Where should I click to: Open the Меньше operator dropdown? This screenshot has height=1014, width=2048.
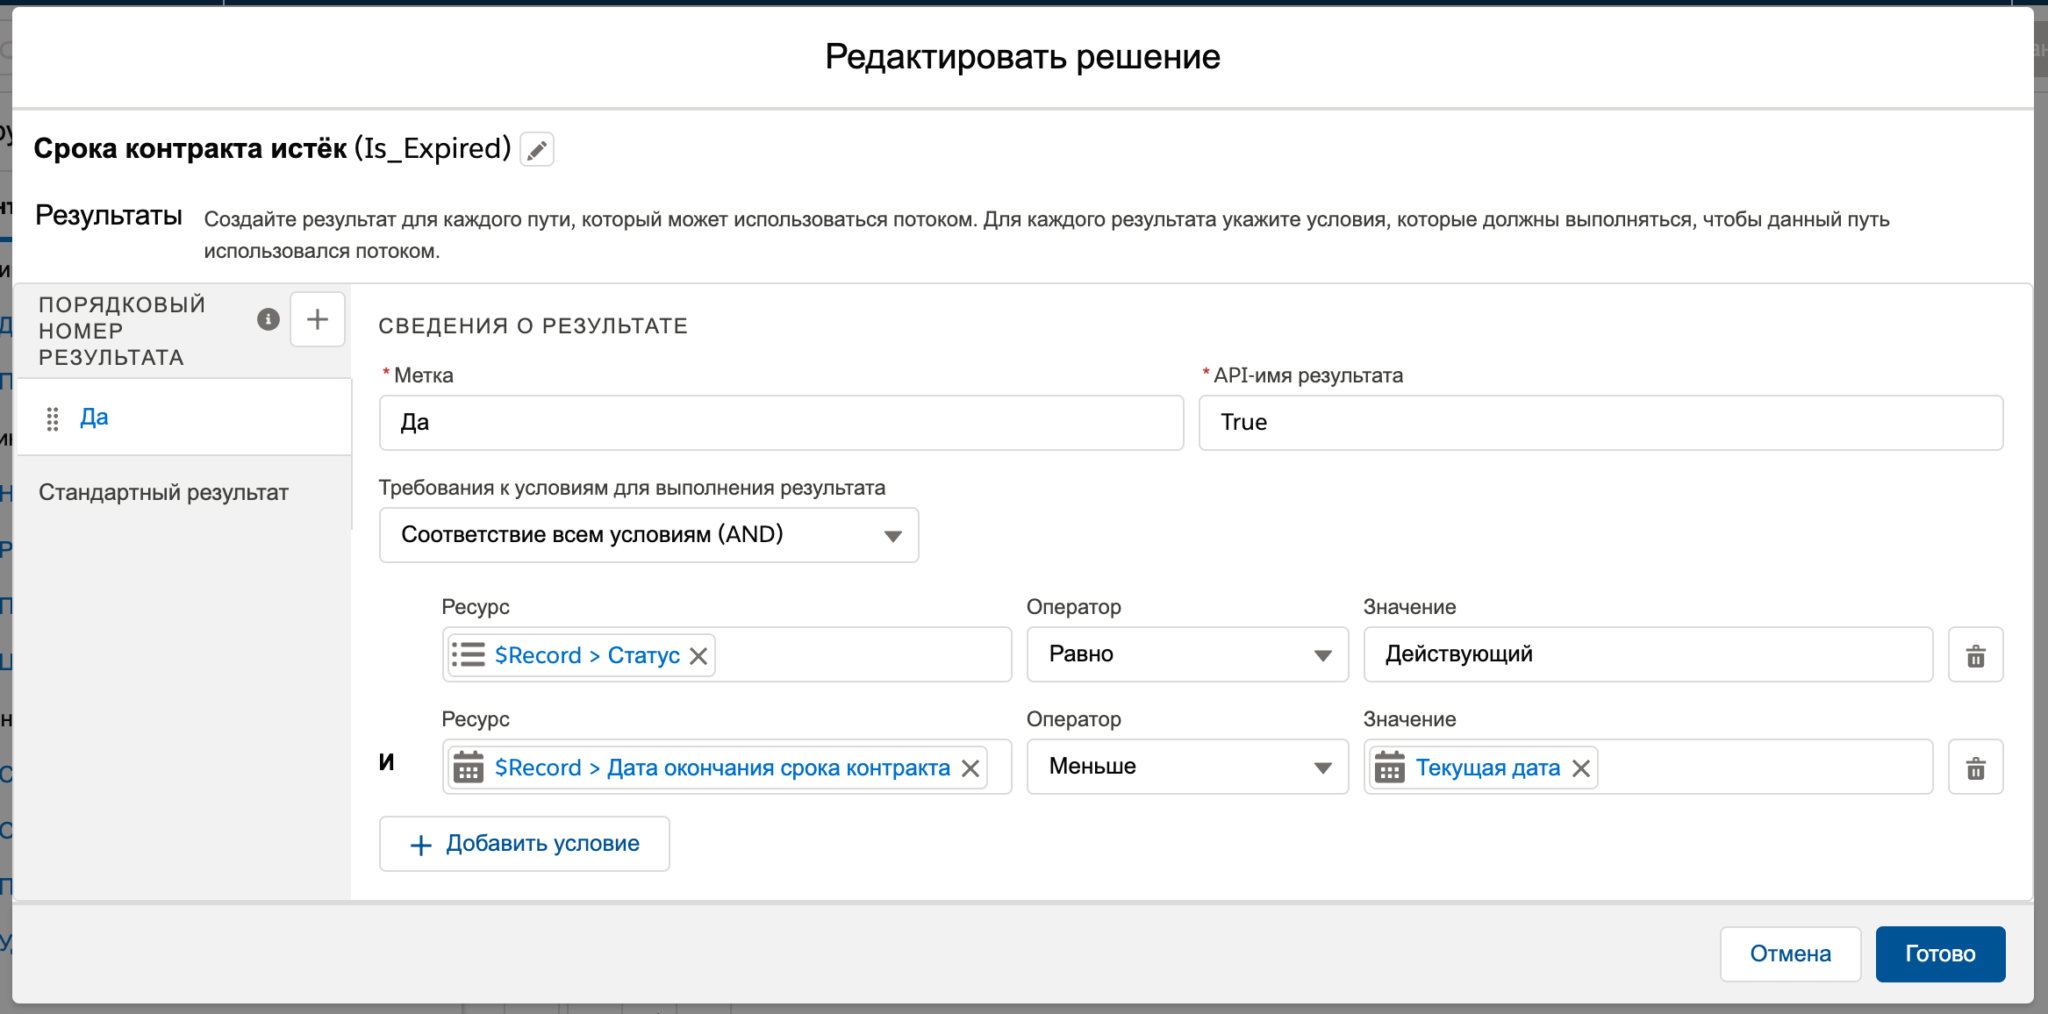tap(1188, 767)
